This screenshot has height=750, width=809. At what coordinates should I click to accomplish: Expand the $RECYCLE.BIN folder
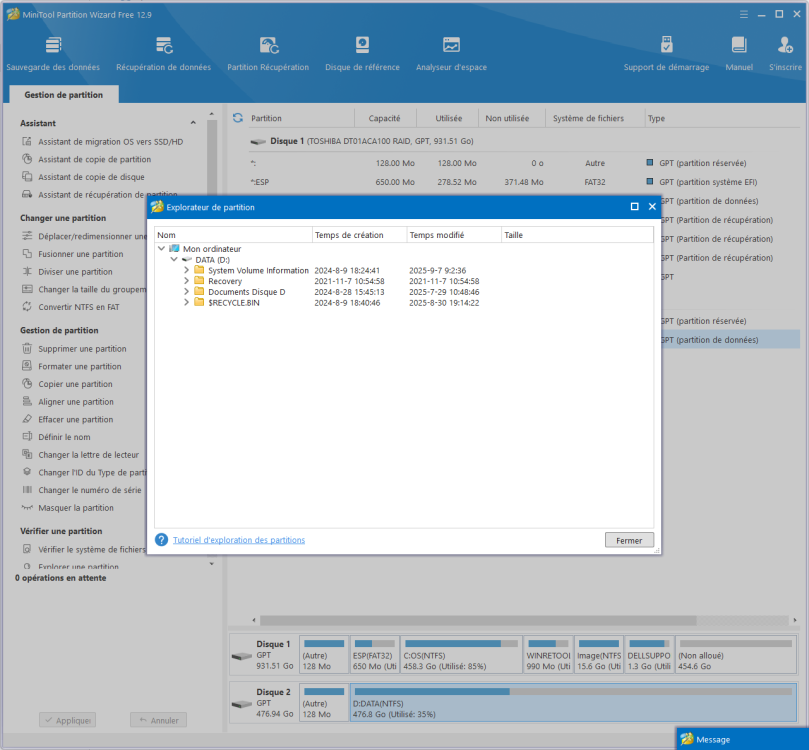click(x=186, y=303)
